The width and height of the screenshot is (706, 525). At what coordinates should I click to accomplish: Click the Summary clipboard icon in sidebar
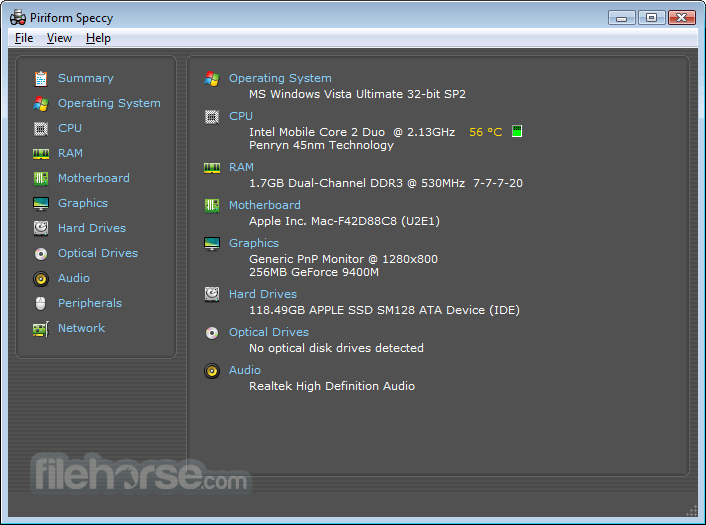tap(41, 78)
